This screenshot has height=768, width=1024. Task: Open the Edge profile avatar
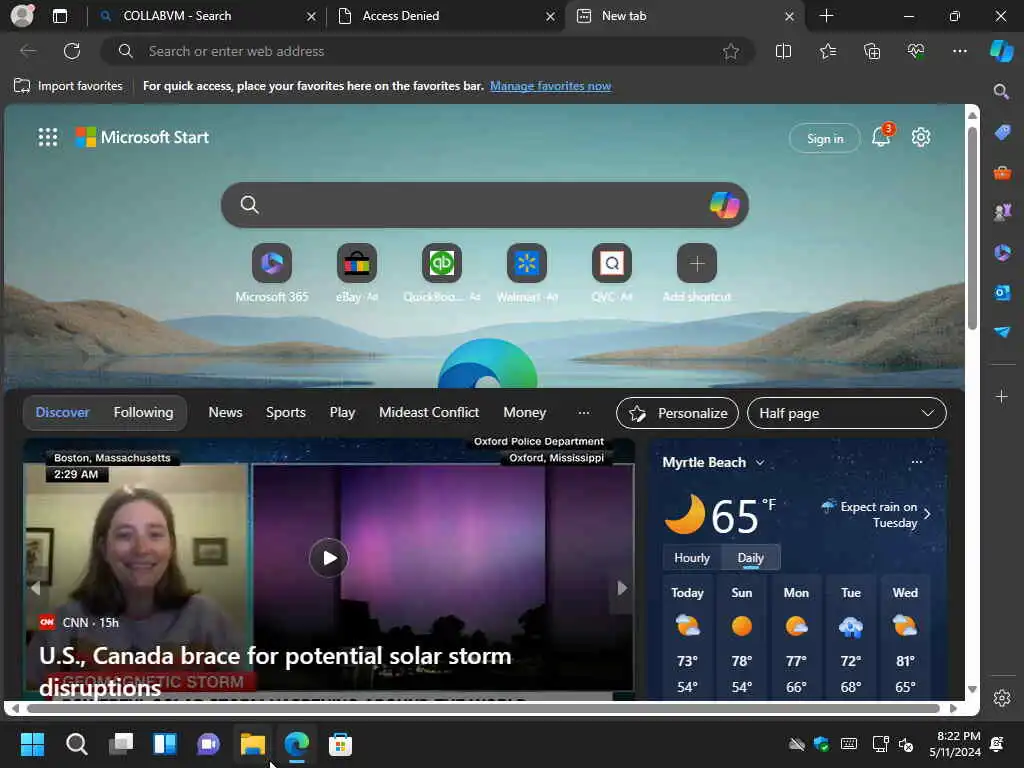coord(22,15)
